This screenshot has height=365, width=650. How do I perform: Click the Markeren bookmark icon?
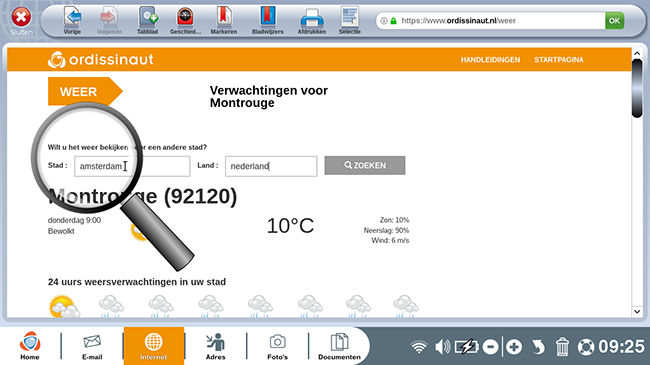pos(223,20)
